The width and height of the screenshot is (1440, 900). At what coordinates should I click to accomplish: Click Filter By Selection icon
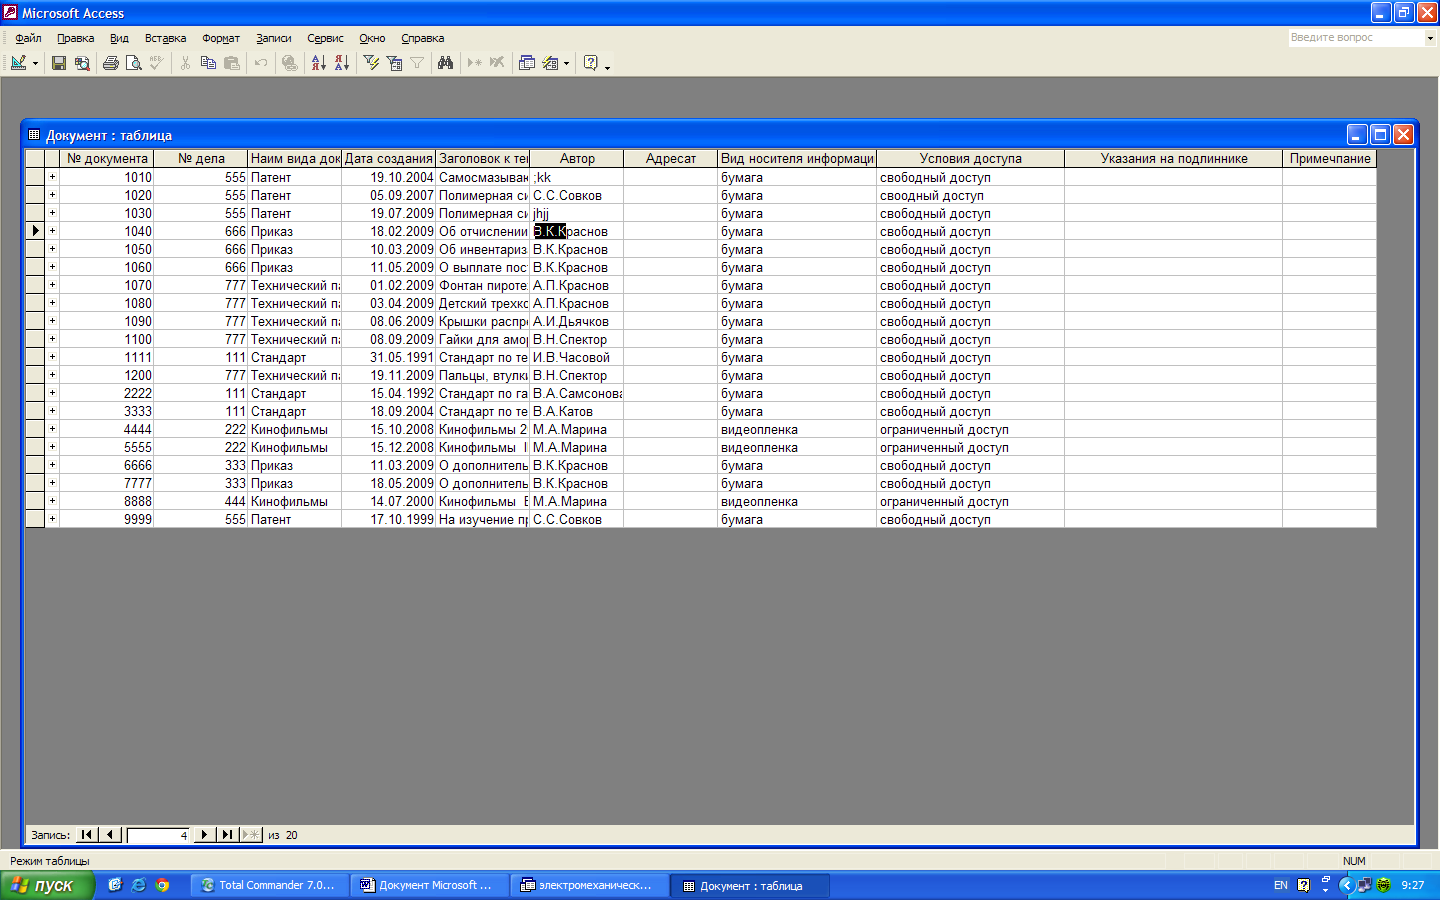(x=371, y=63)
